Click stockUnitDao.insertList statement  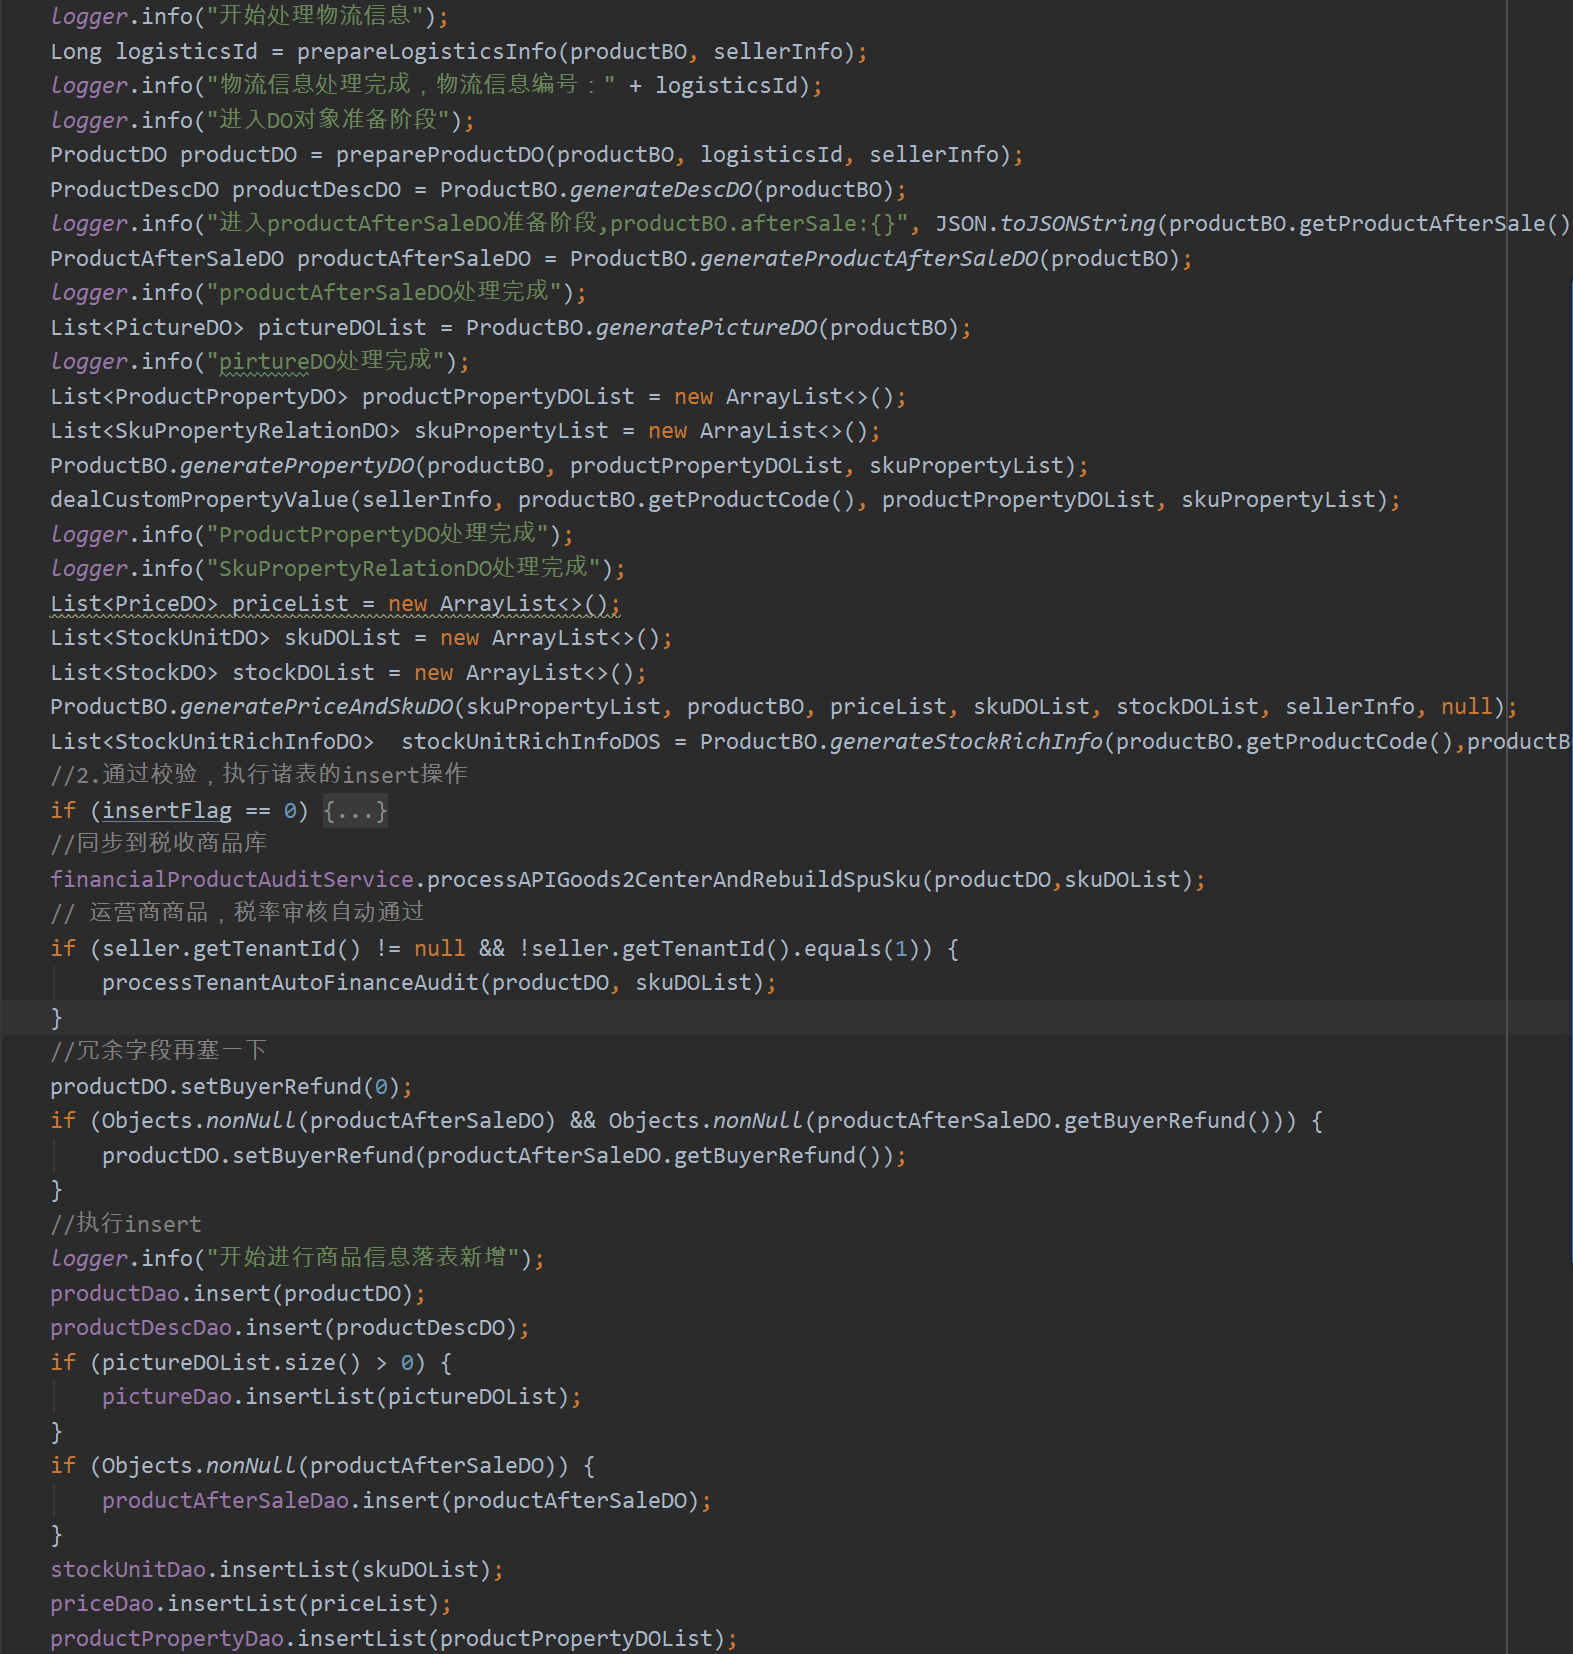pyautogui.click(x=277, y=1570)
